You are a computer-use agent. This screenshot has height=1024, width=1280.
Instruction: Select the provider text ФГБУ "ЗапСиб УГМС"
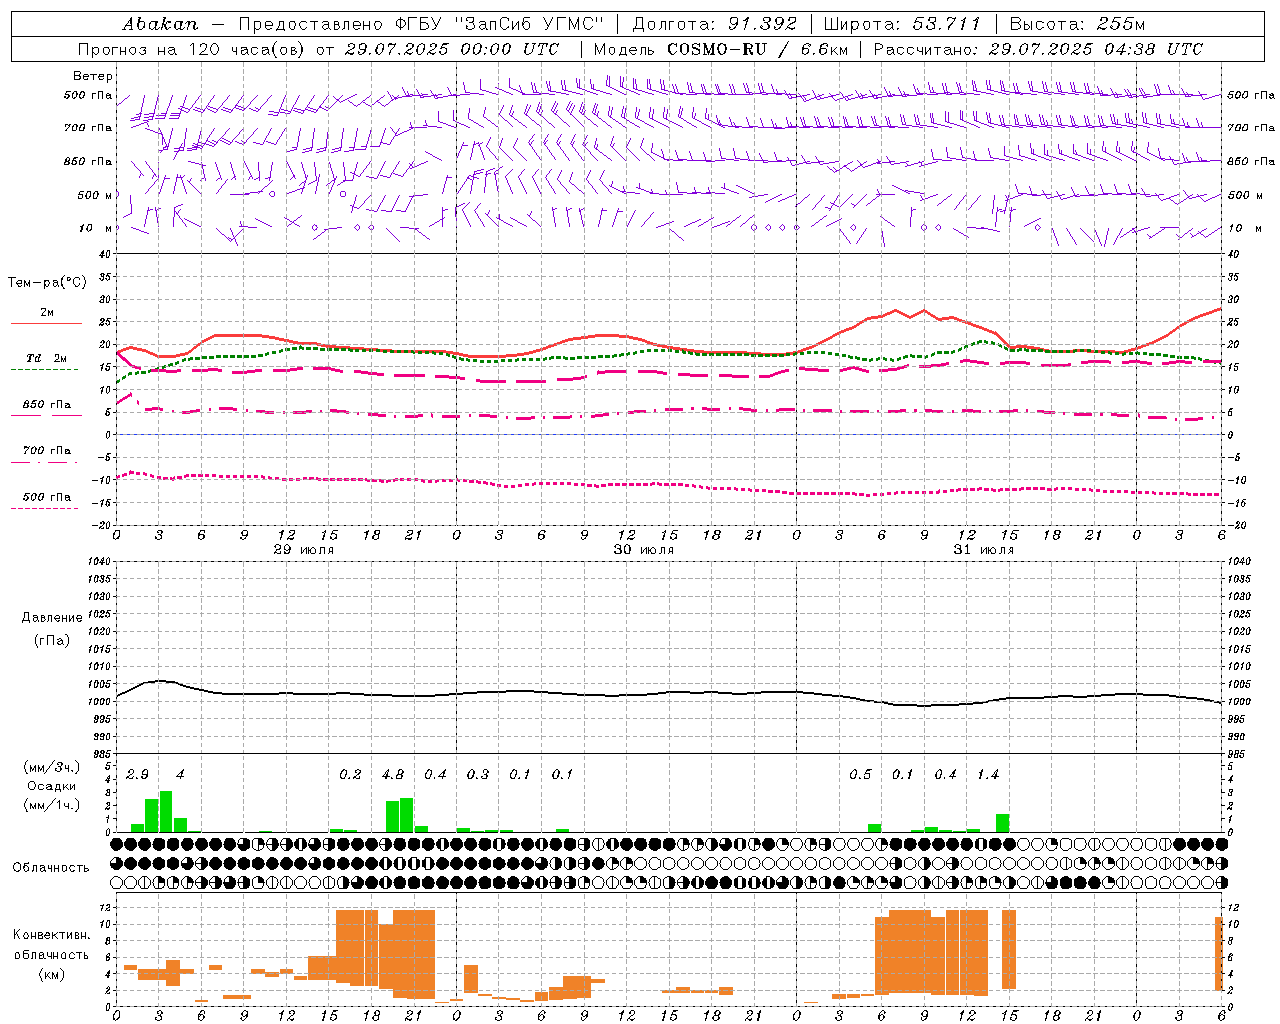coord(499,24)
